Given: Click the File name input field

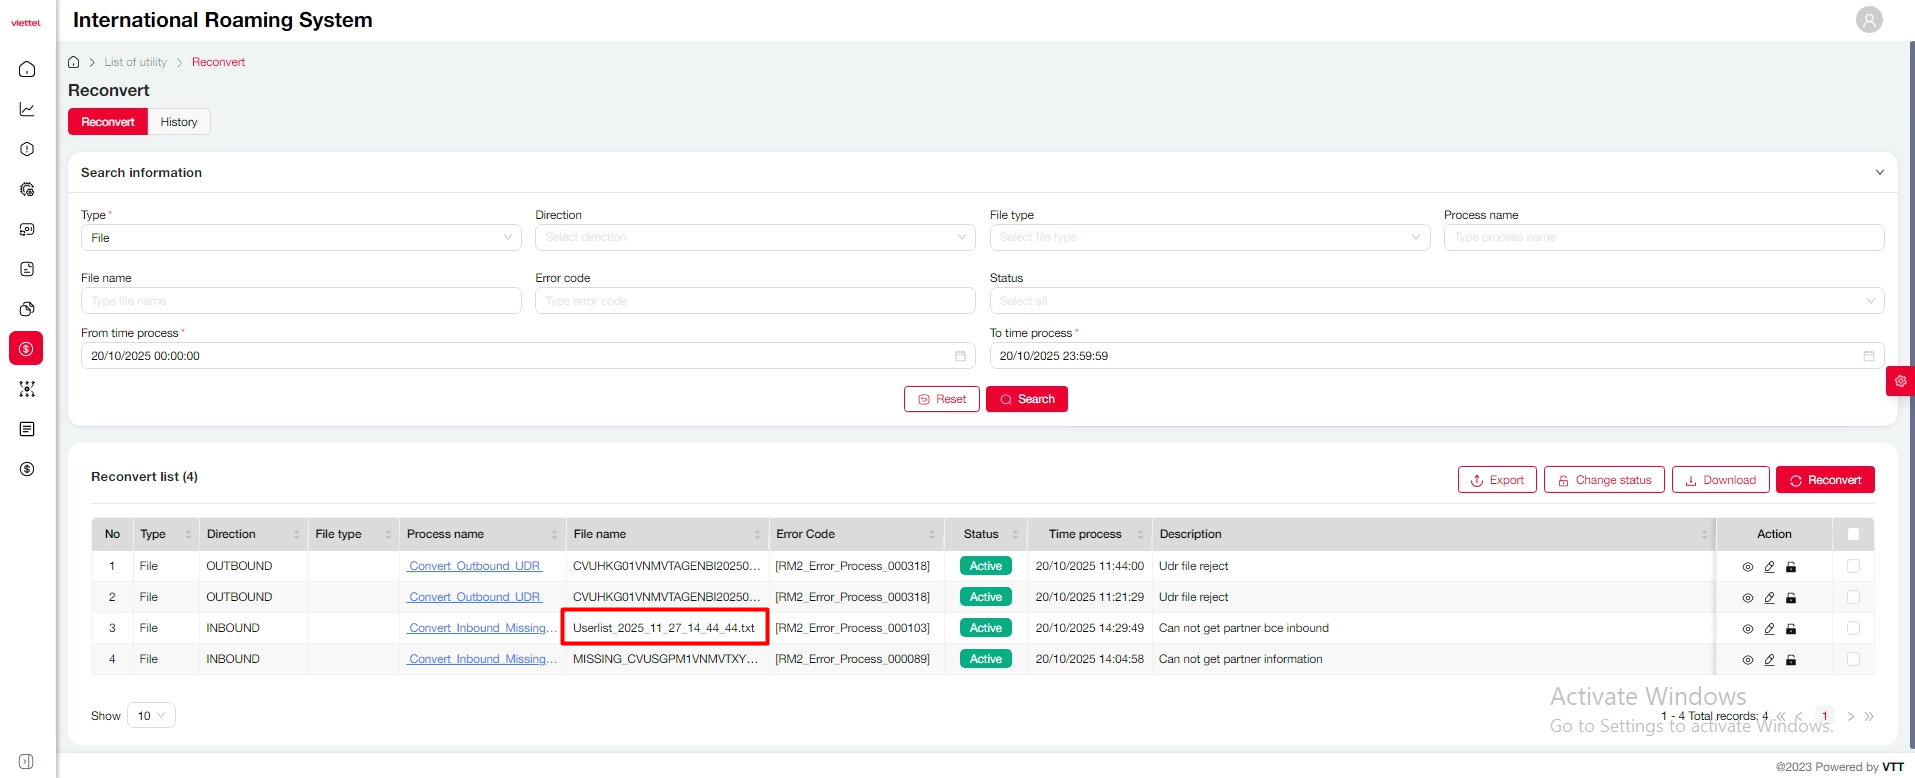Looking at the screenshot, I should pos(300,301).
